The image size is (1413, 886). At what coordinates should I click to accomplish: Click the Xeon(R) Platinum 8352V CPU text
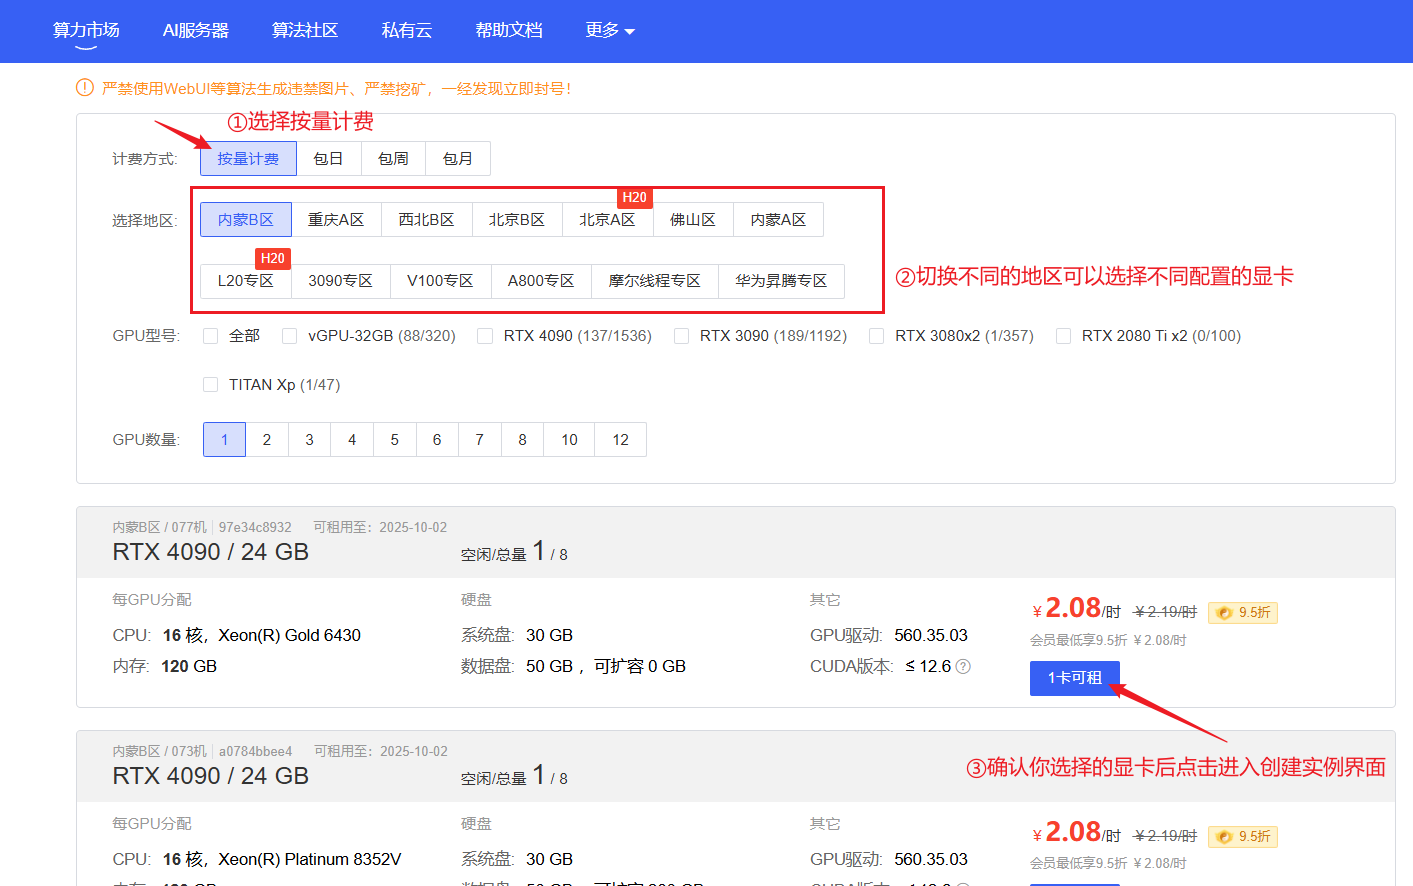pyautogui.click(x=310, y=859)
